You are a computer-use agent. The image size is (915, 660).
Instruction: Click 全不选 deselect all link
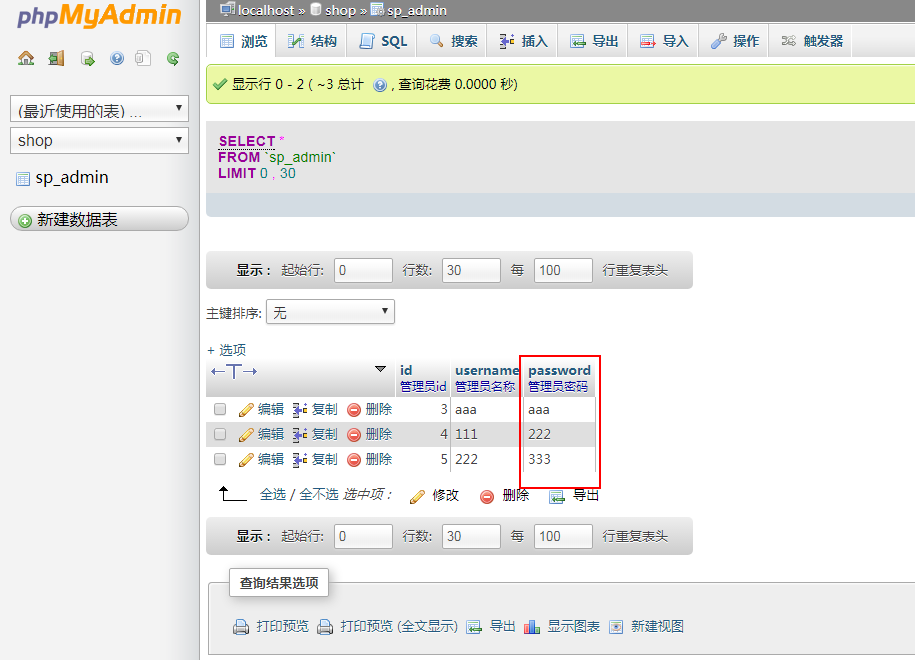[x=319, y=495]
